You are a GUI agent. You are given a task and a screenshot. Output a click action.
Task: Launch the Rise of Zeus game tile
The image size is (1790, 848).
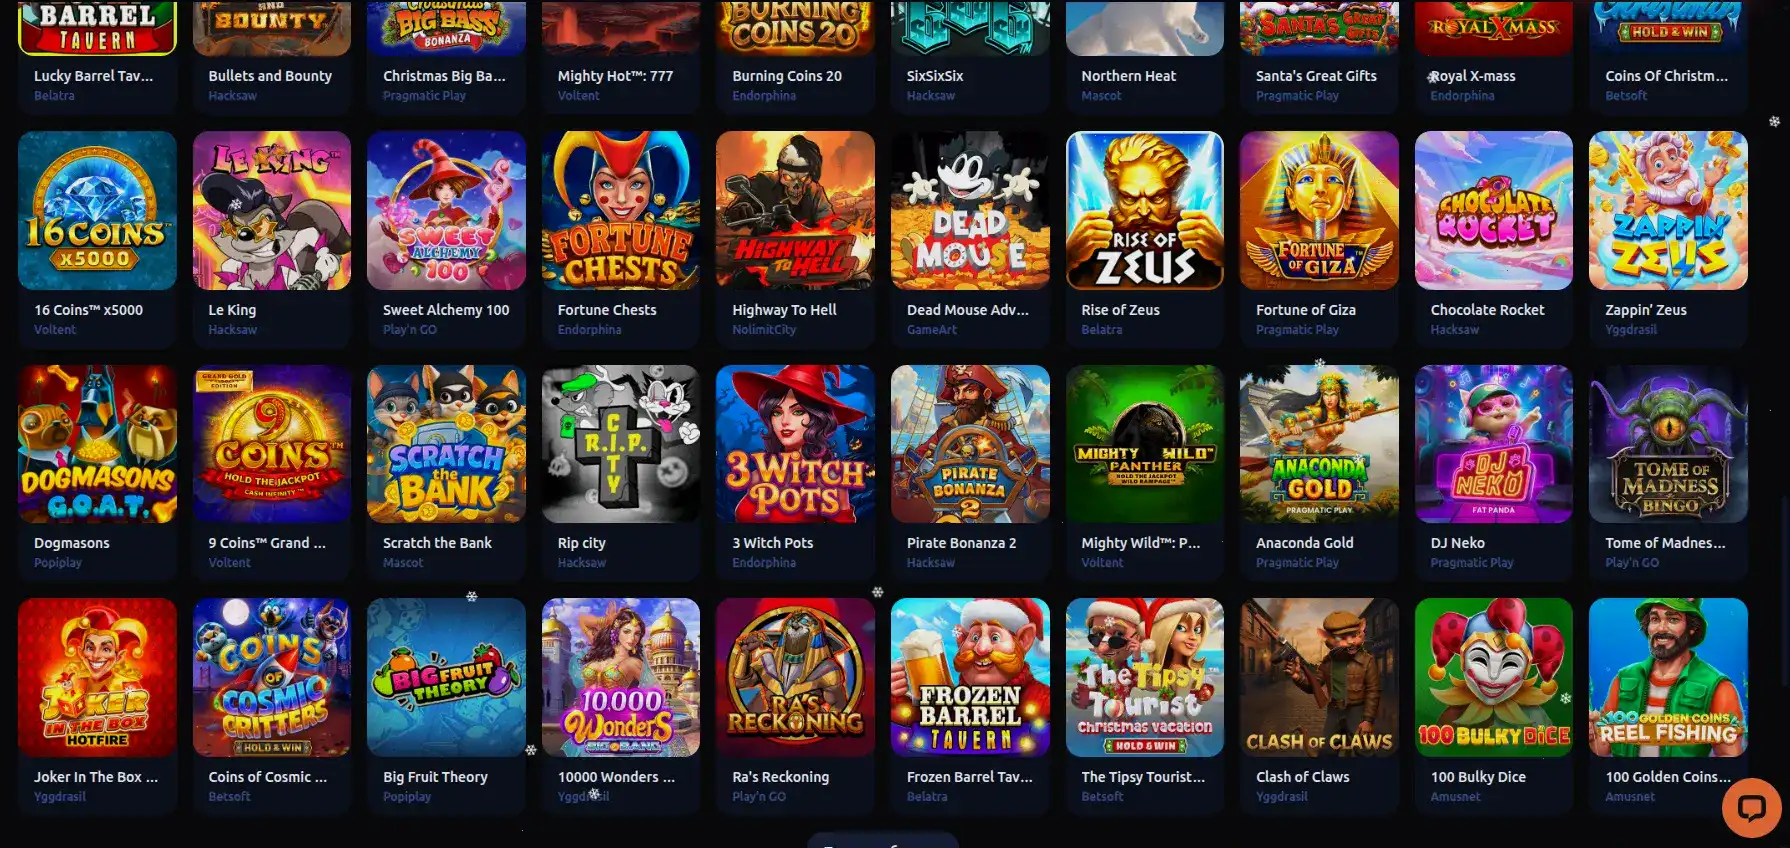tap(1145, 211)
